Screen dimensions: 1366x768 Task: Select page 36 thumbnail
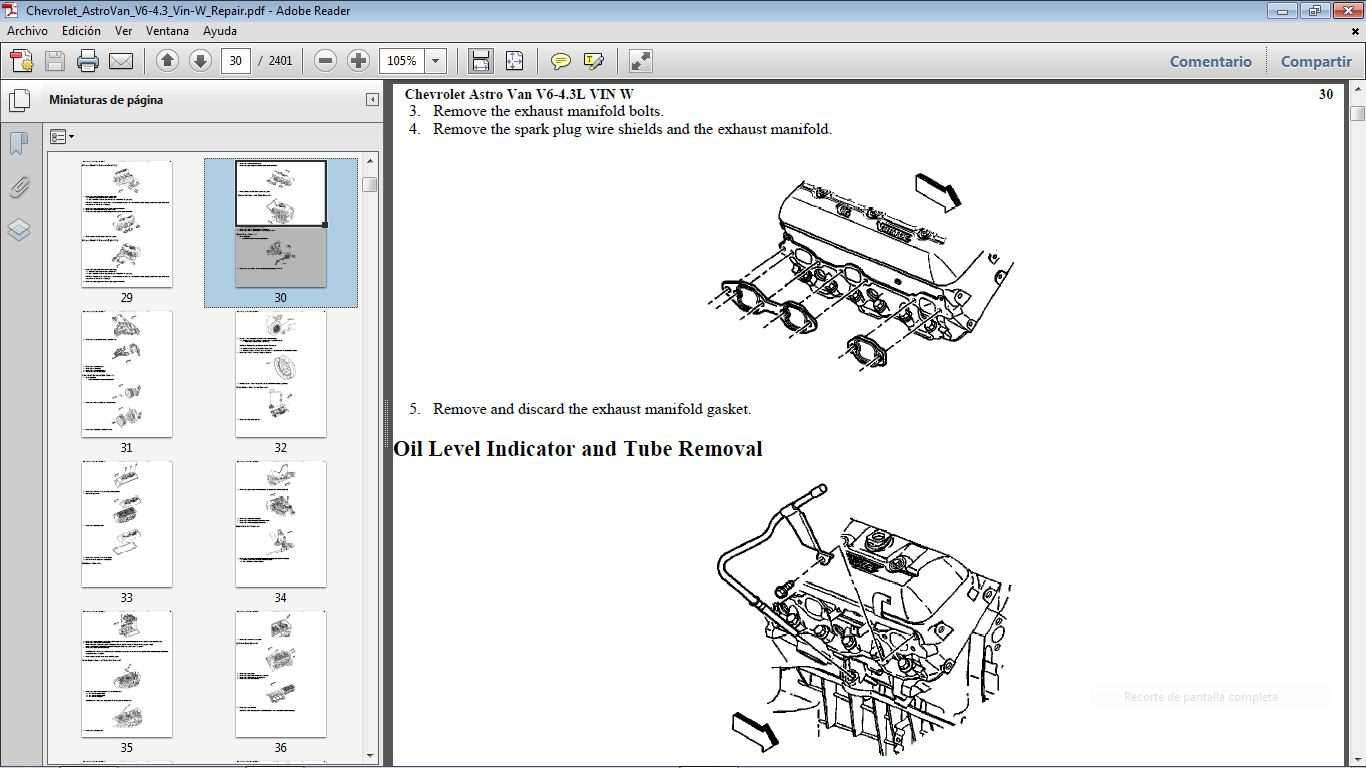280,674
